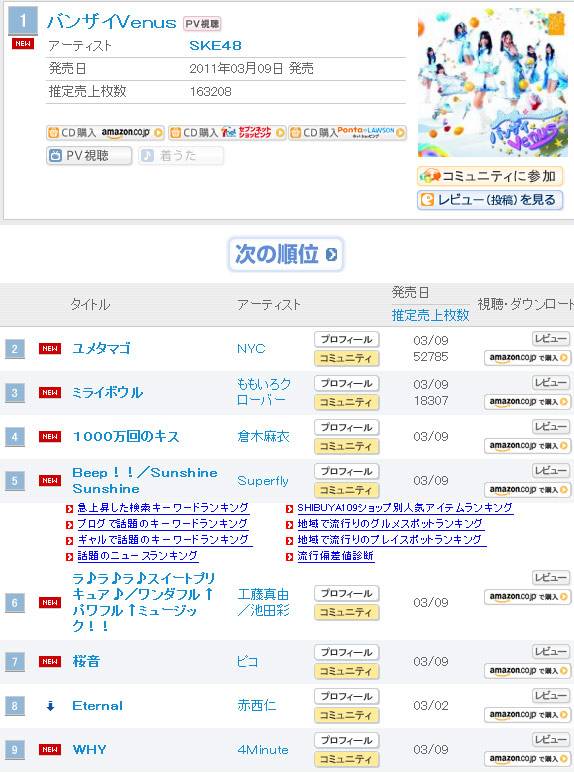Viewport: 574px width, 773px height.
Task: Open the ユメタマゴ song title link
Action: 101,349
